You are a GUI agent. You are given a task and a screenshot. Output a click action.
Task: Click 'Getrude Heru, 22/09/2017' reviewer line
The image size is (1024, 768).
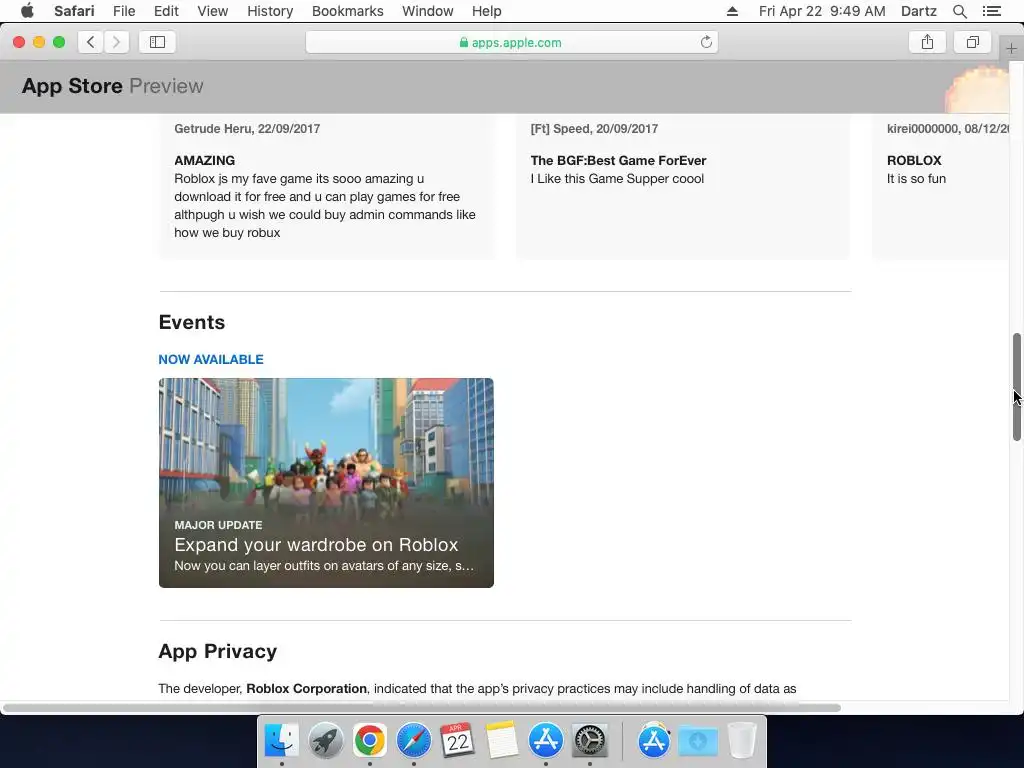[247, 129]
